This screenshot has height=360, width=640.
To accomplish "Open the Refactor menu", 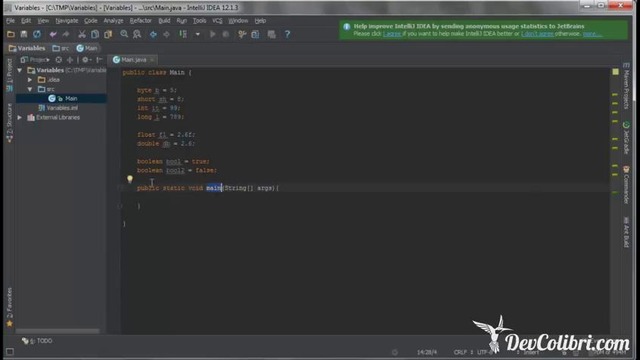I will 140,20.
